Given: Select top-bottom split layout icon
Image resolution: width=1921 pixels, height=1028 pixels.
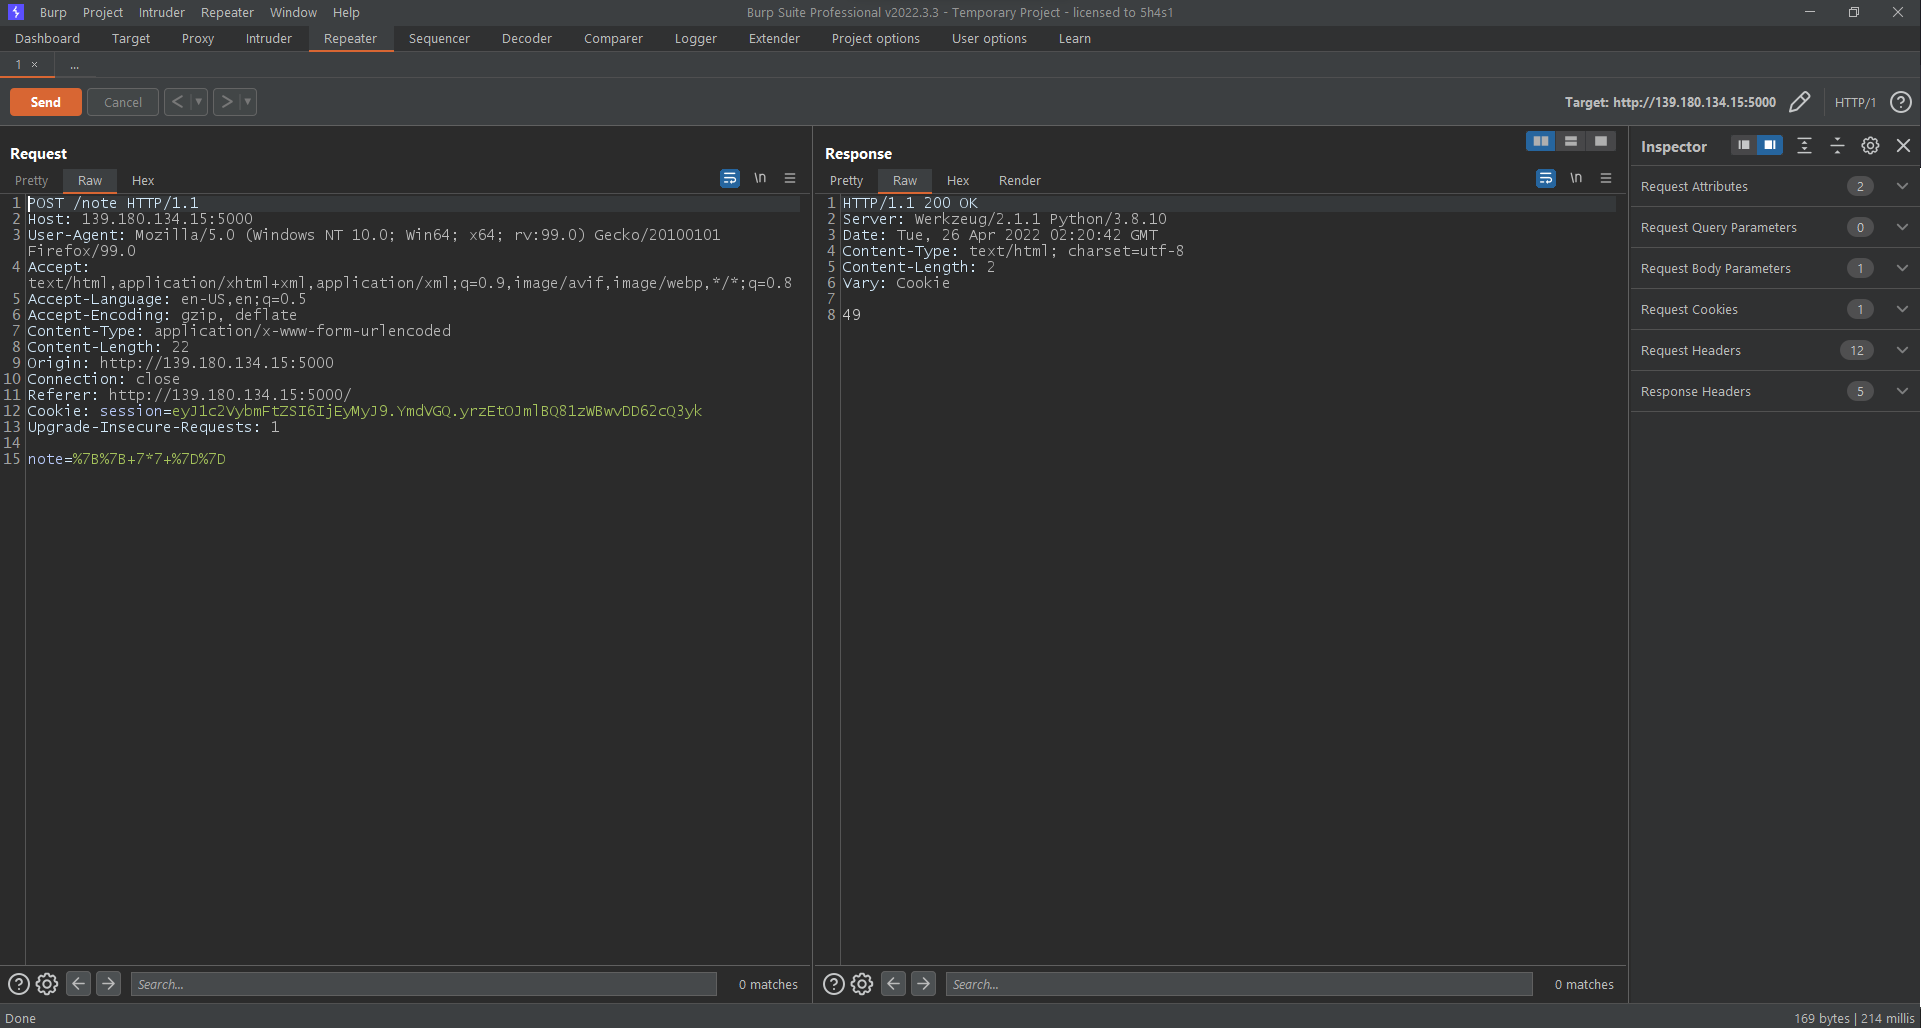Looking at the screenshot, I should point(1571,141).
